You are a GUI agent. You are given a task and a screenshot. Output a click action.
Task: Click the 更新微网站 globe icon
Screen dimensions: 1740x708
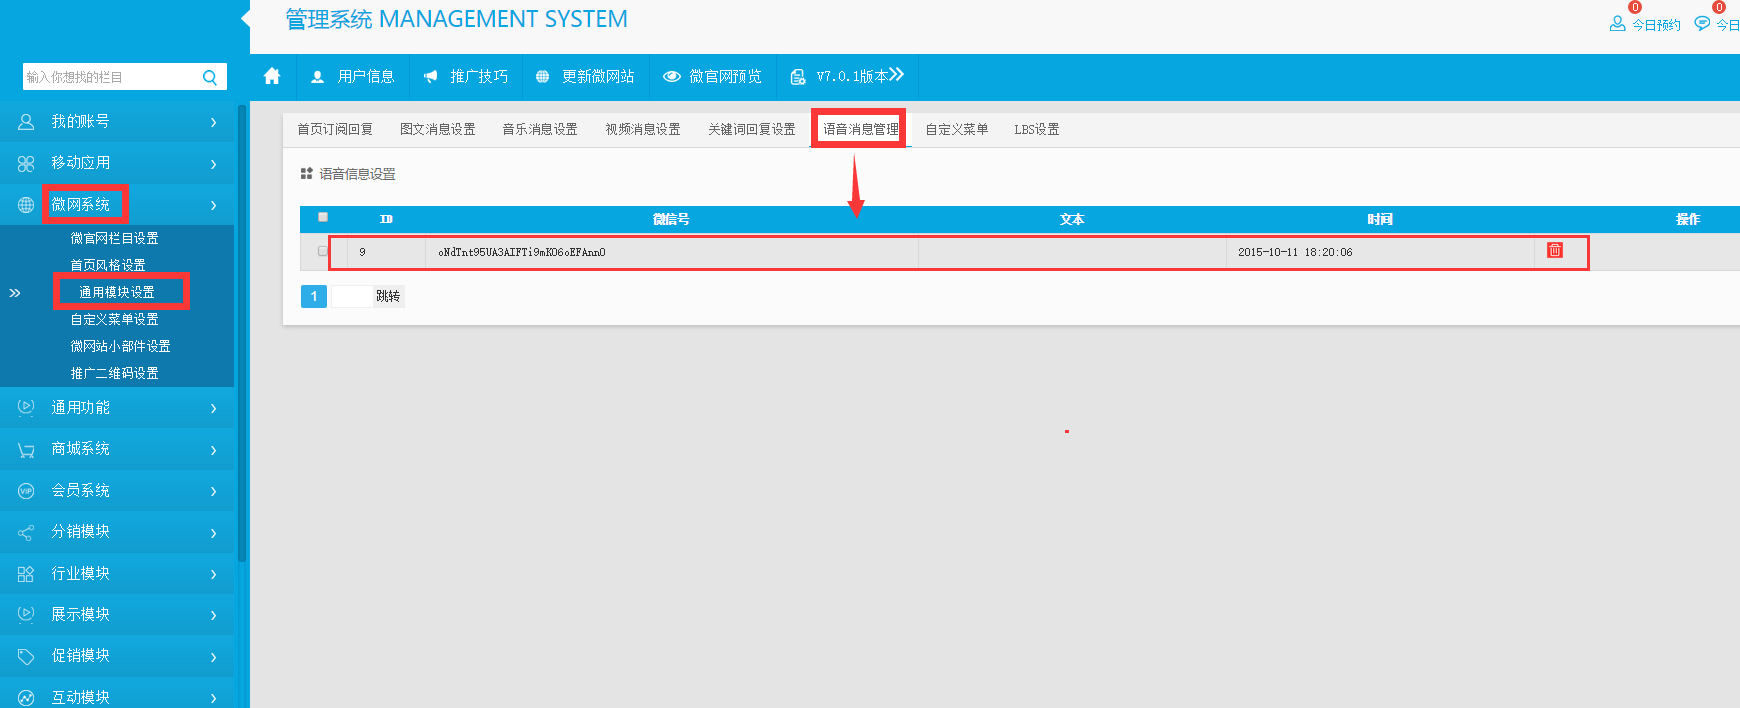click(543, 77)
